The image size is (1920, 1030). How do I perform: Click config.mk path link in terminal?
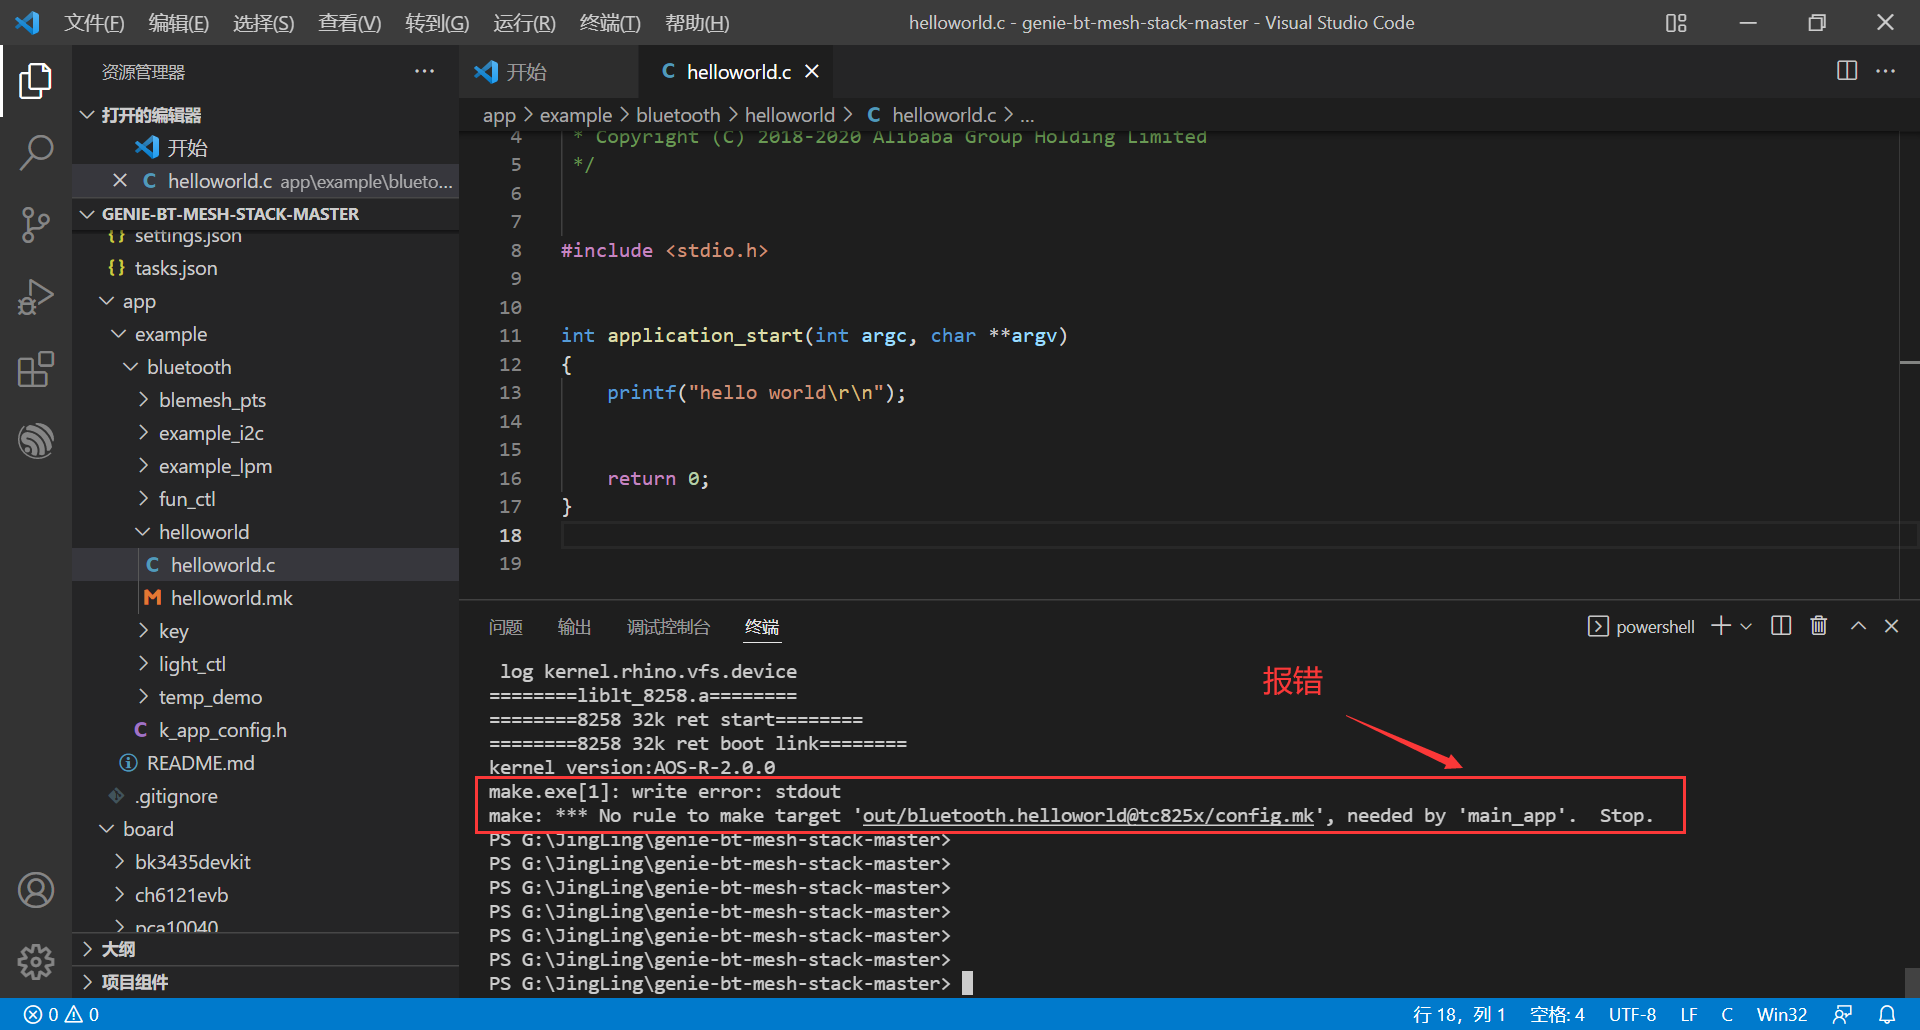[x=1088, y=816]
